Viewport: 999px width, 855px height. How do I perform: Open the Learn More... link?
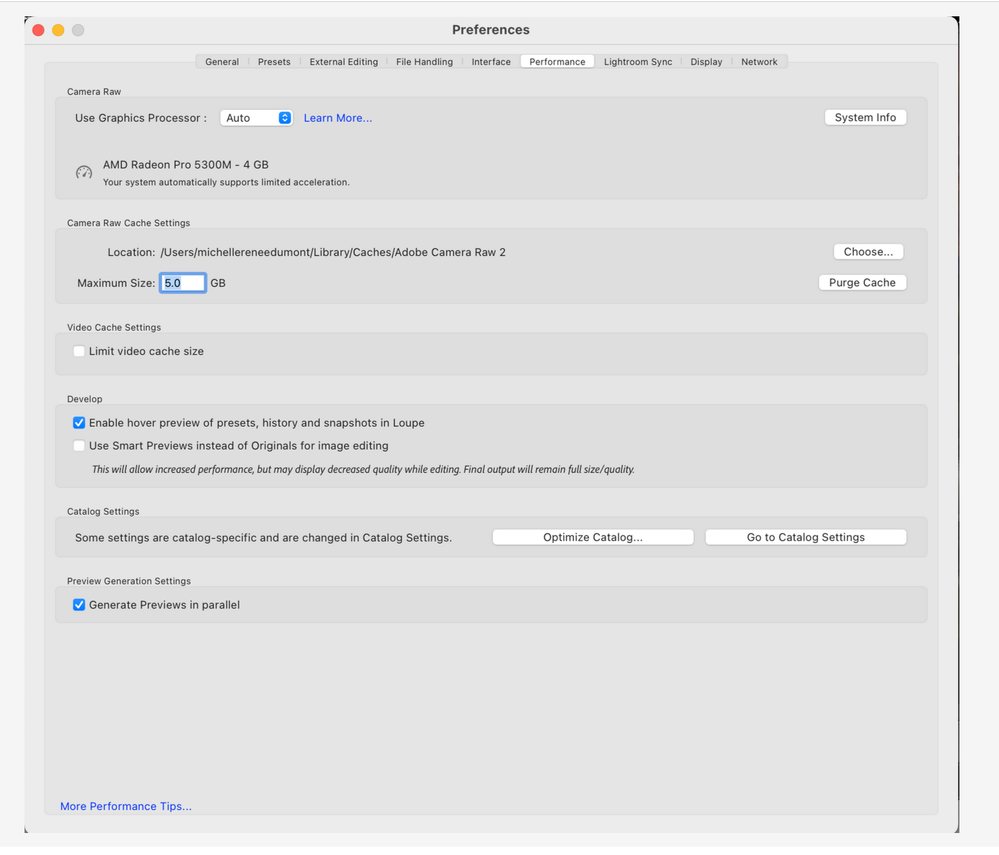(338, 118)
